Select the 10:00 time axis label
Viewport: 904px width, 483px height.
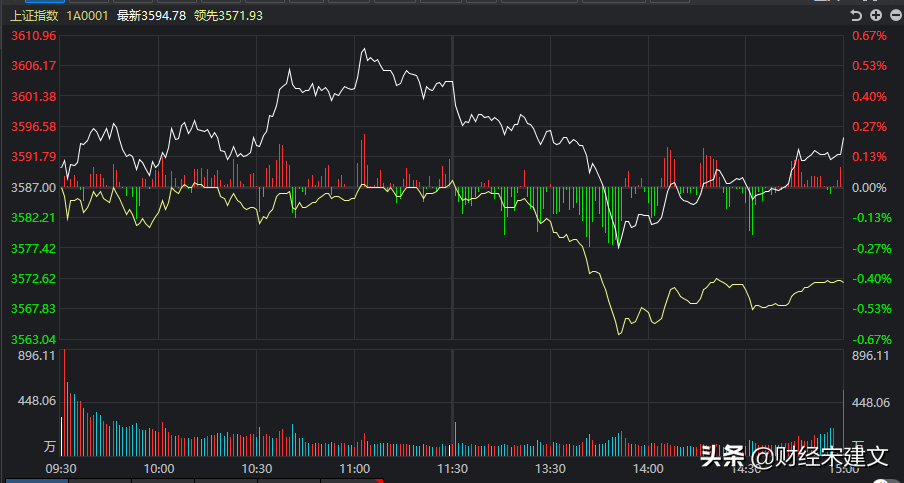159,468
